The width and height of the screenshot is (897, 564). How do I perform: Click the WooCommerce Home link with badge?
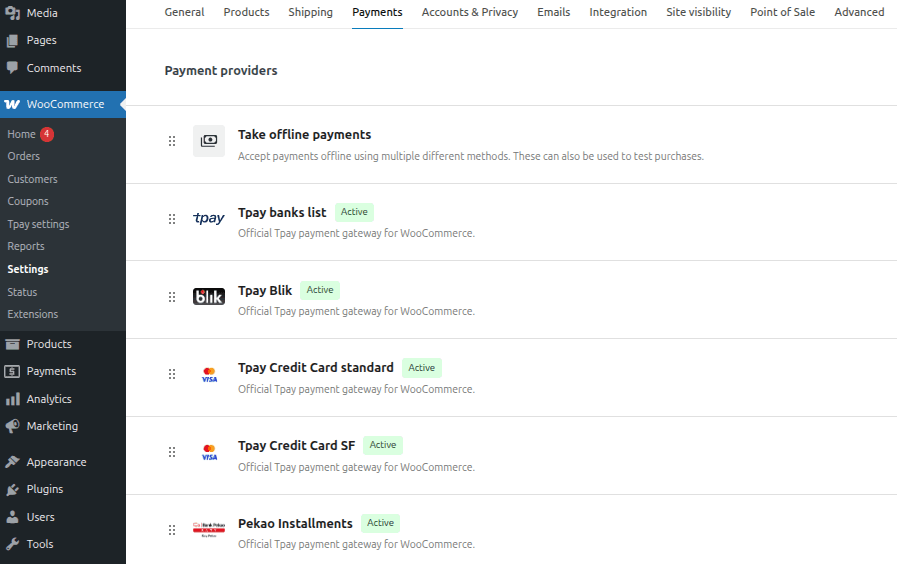(x=21, y=134)
